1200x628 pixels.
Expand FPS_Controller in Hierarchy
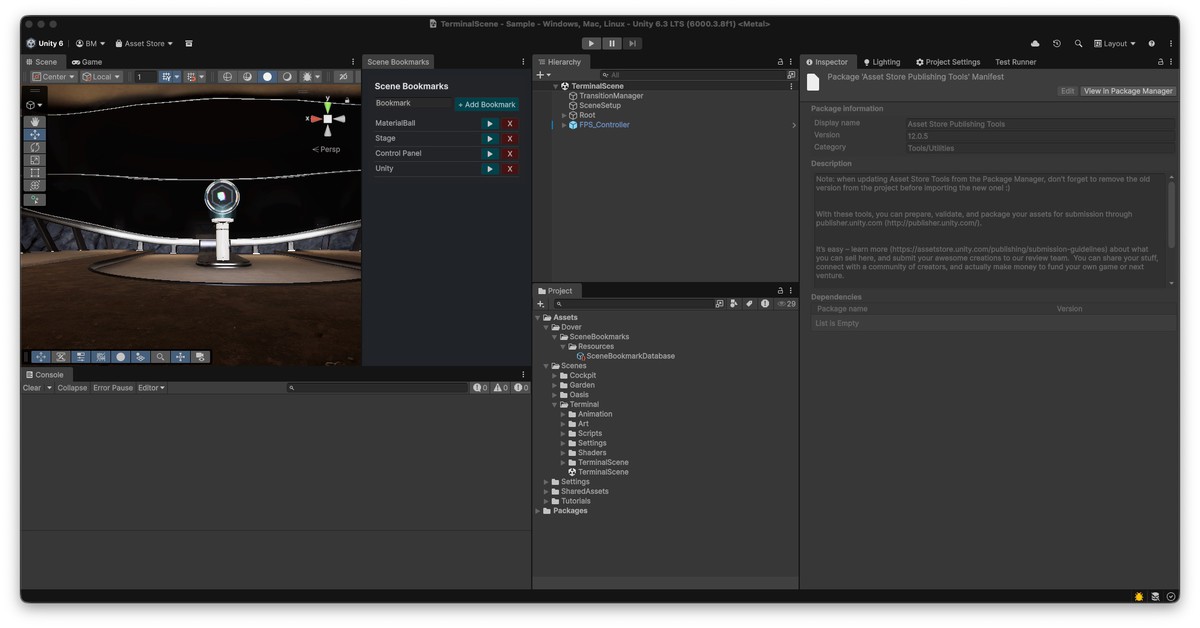coord(564,125)
